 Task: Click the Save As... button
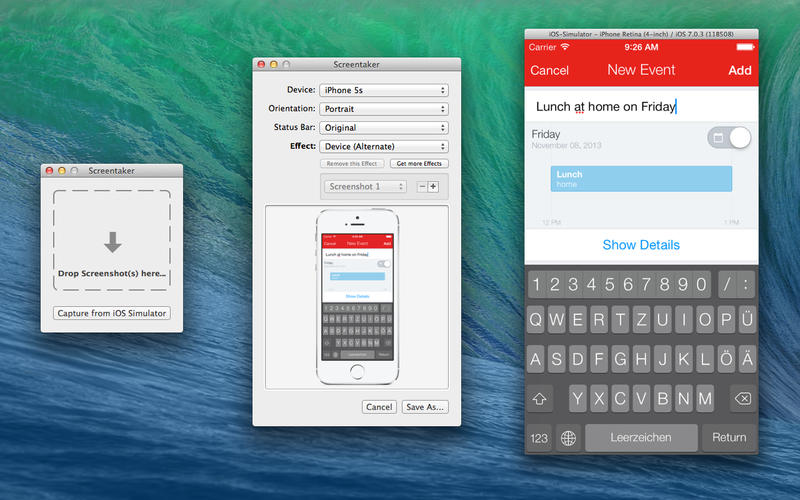pos(425,407)
